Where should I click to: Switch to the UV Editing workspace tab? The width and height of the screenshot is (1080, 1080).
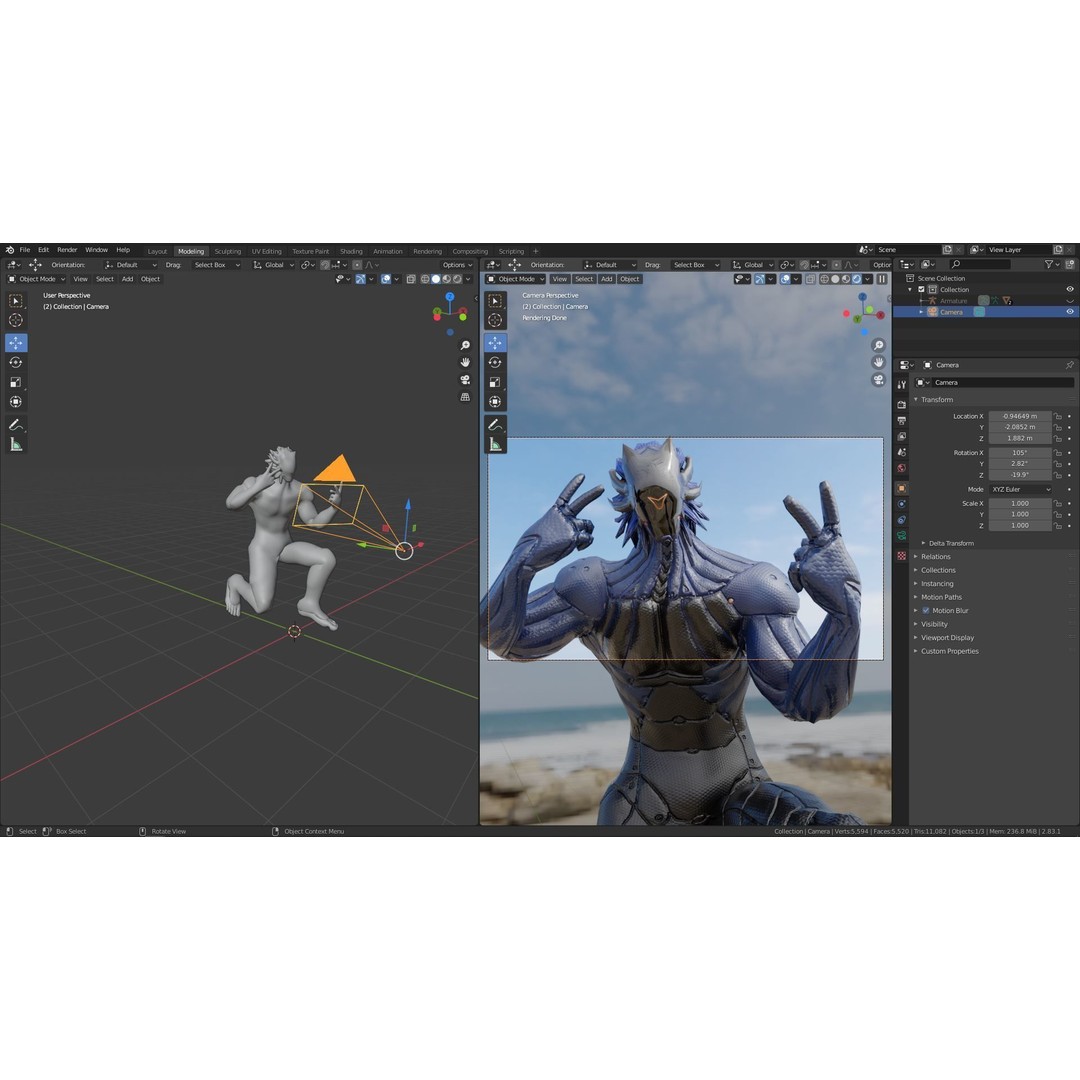[x=267, y=251]
